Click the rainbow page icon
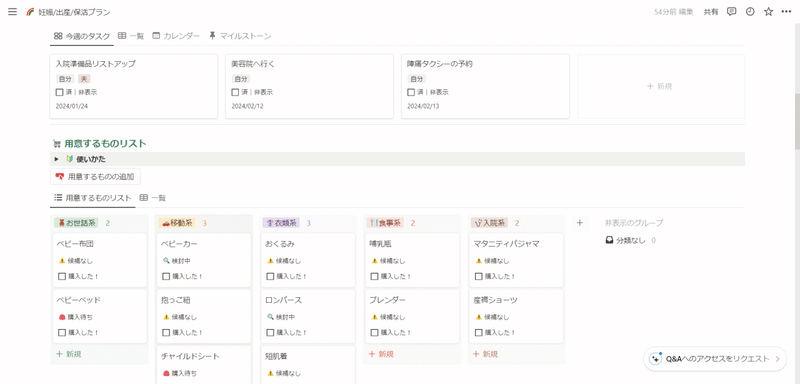800x384 pixels. coord(30,12)
